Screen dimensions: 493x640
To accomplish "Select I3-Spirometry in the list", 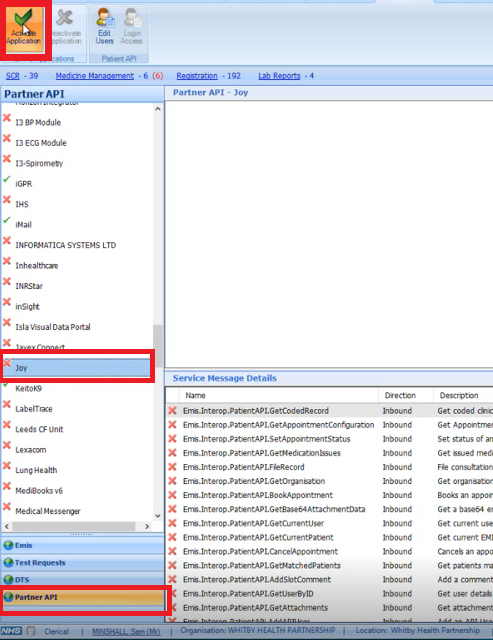I will (x=39, y=163).
